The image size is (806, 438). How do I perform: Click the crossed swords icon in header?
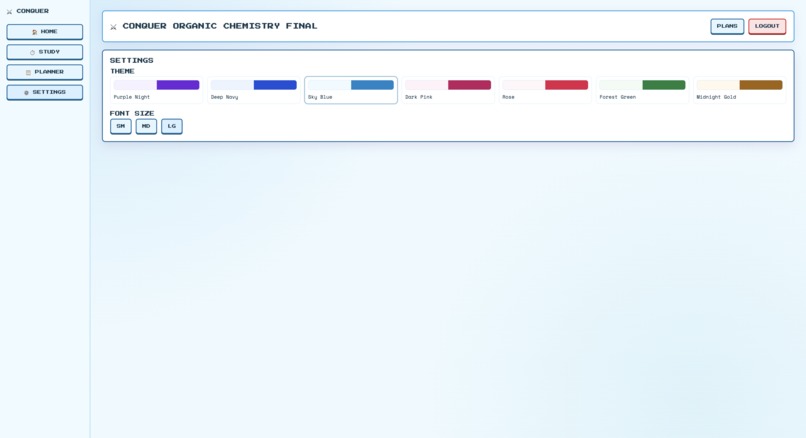pyautogui.click(x=114, y=27)
